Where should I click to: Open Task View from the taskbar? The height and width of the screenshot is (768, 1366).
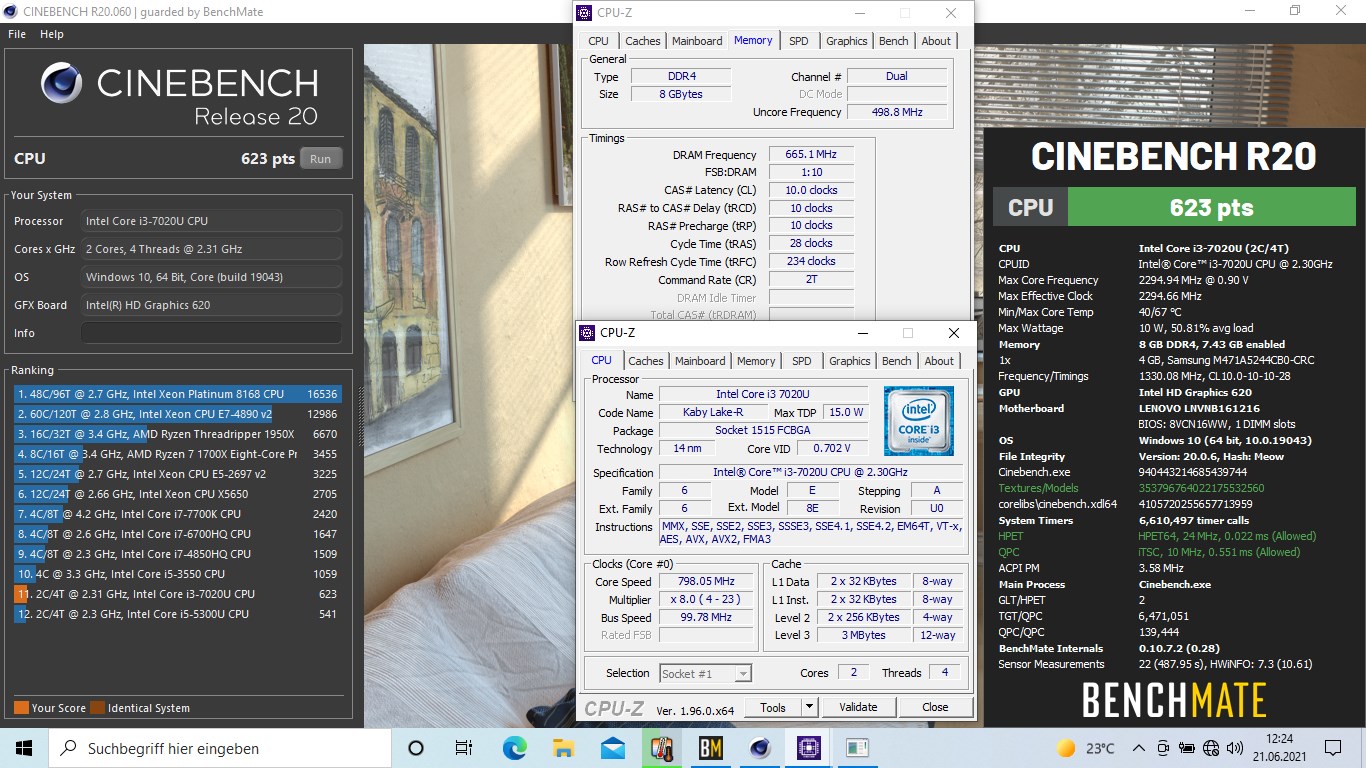(x=464, y=747)
